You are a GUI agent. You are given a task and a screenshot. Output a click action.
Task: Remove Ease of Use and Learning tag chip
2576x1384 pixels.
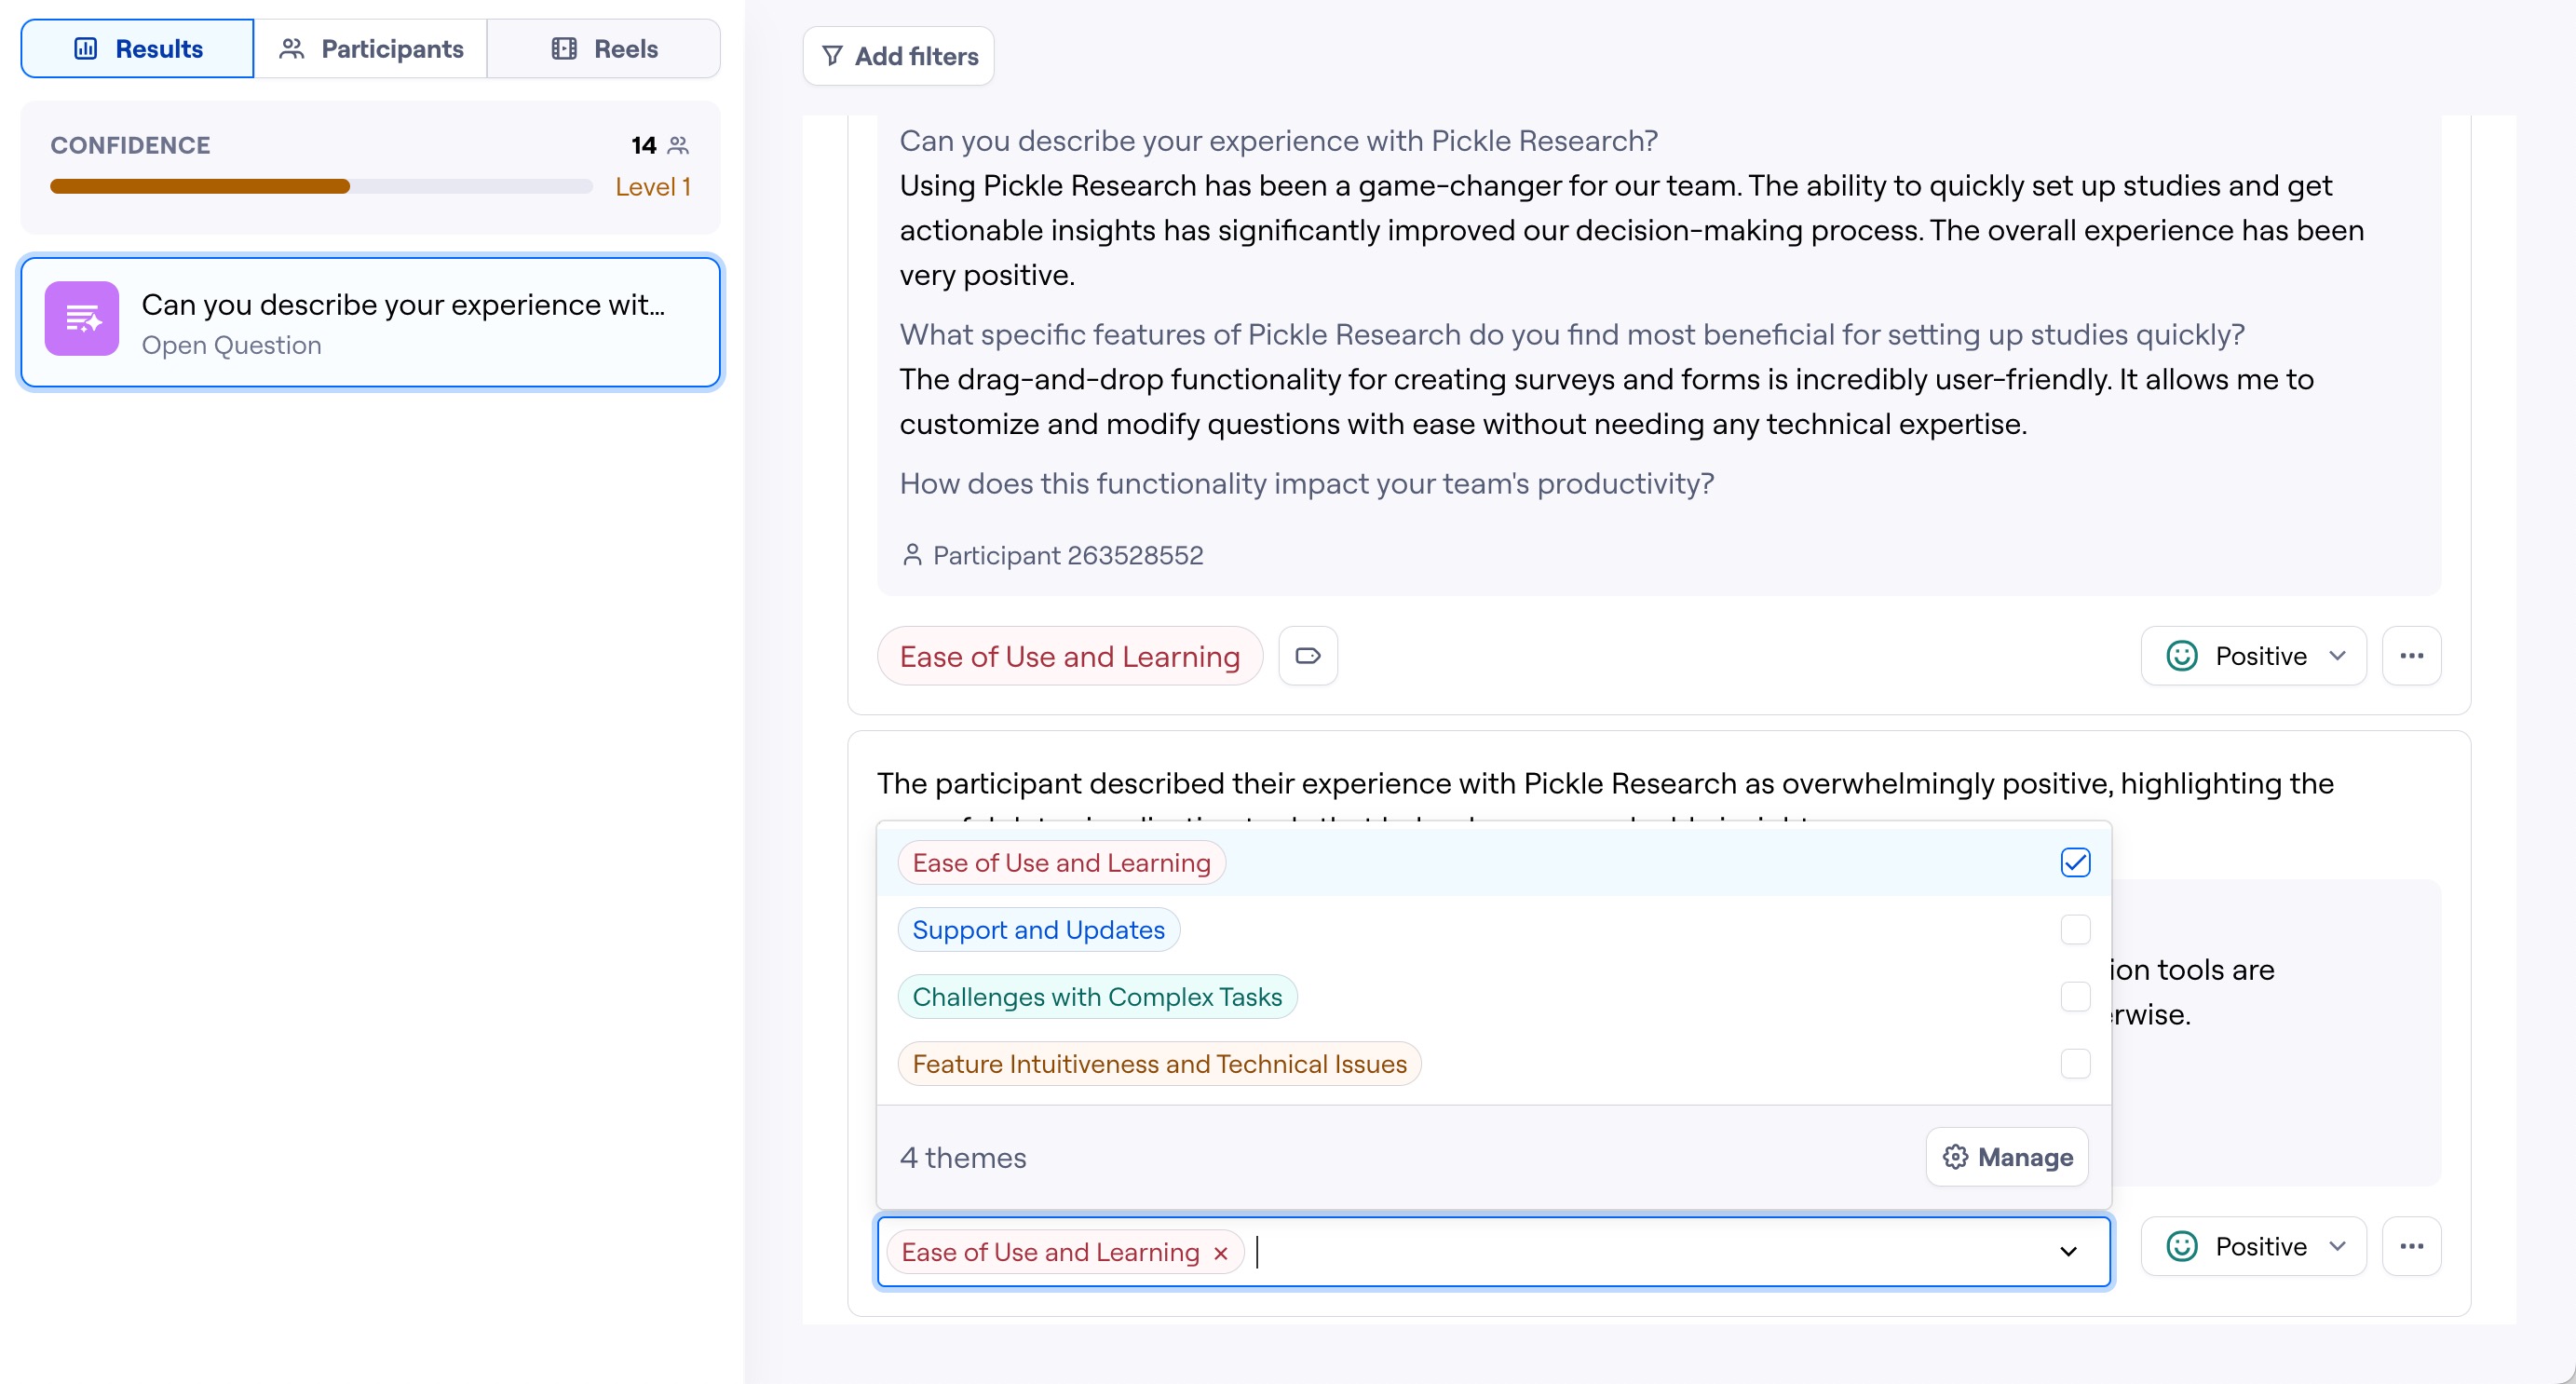[1220, 1253]
